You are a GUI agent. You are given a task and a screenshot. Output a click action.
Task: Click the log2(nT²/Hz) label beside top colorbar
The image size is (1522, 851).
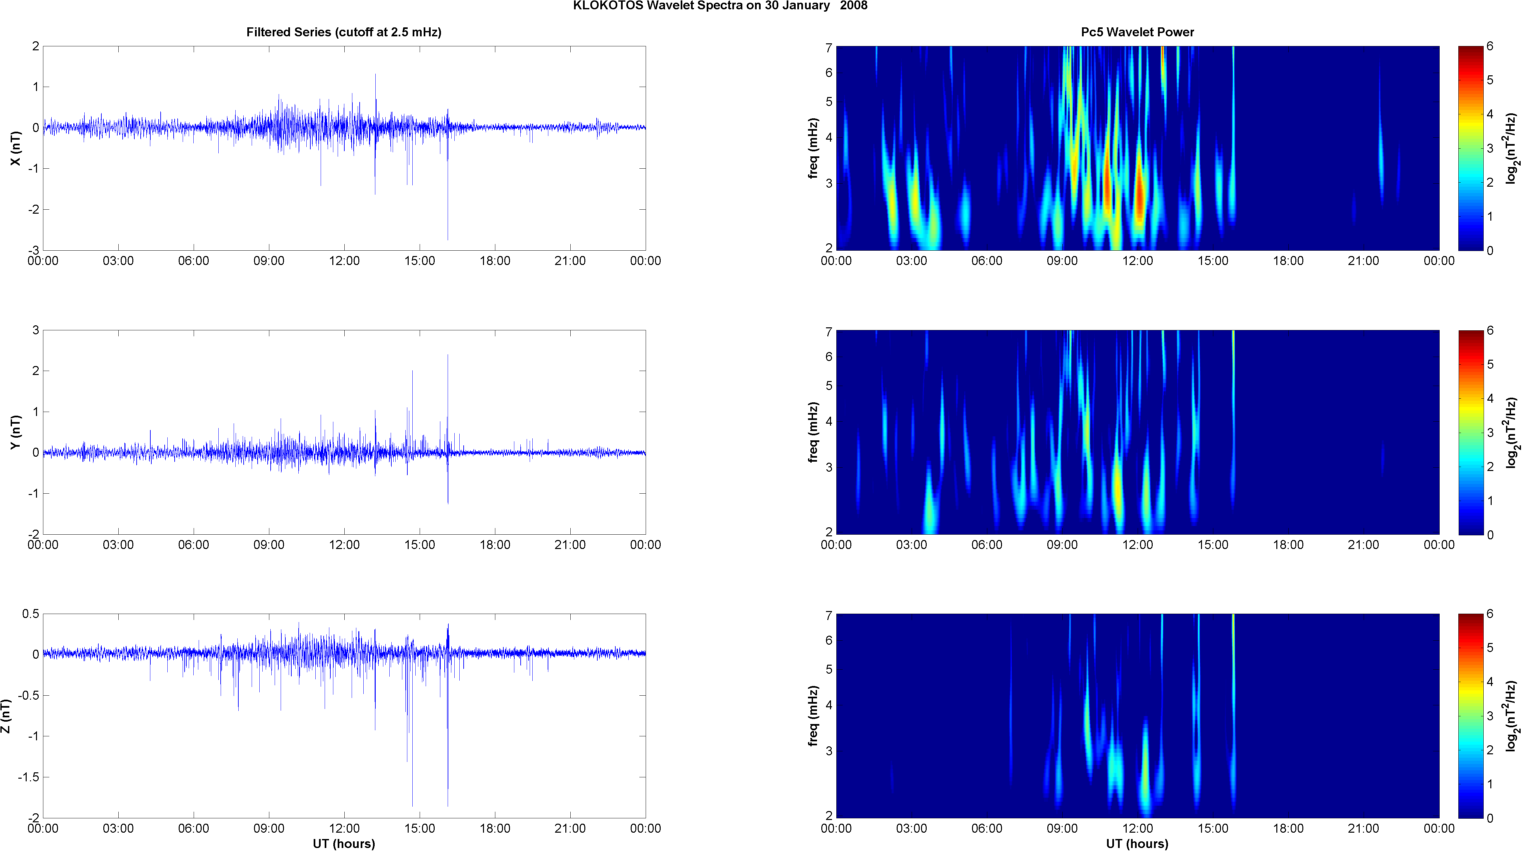click(1512, 148)
